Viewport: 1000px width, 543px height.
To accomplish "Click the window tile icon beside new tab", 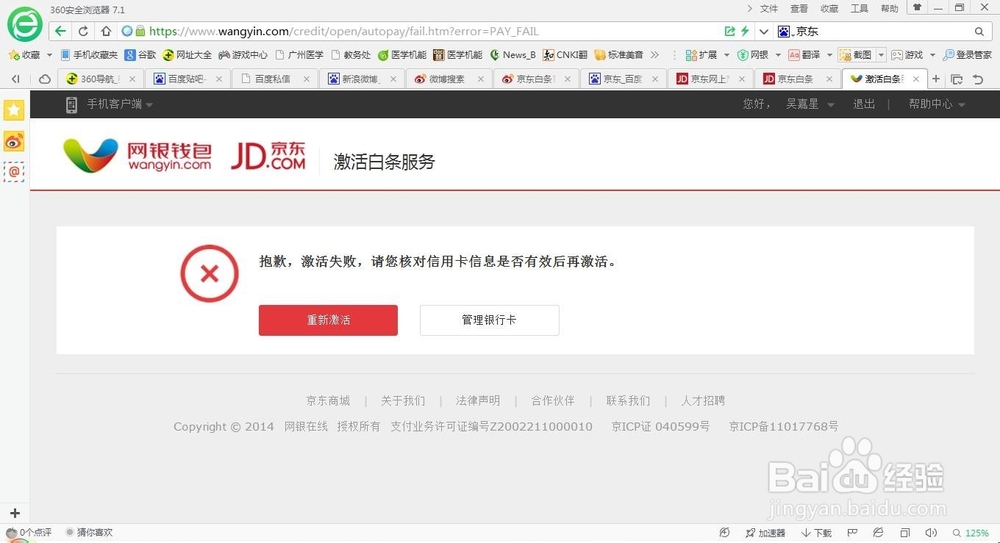I will click(957, 79).
